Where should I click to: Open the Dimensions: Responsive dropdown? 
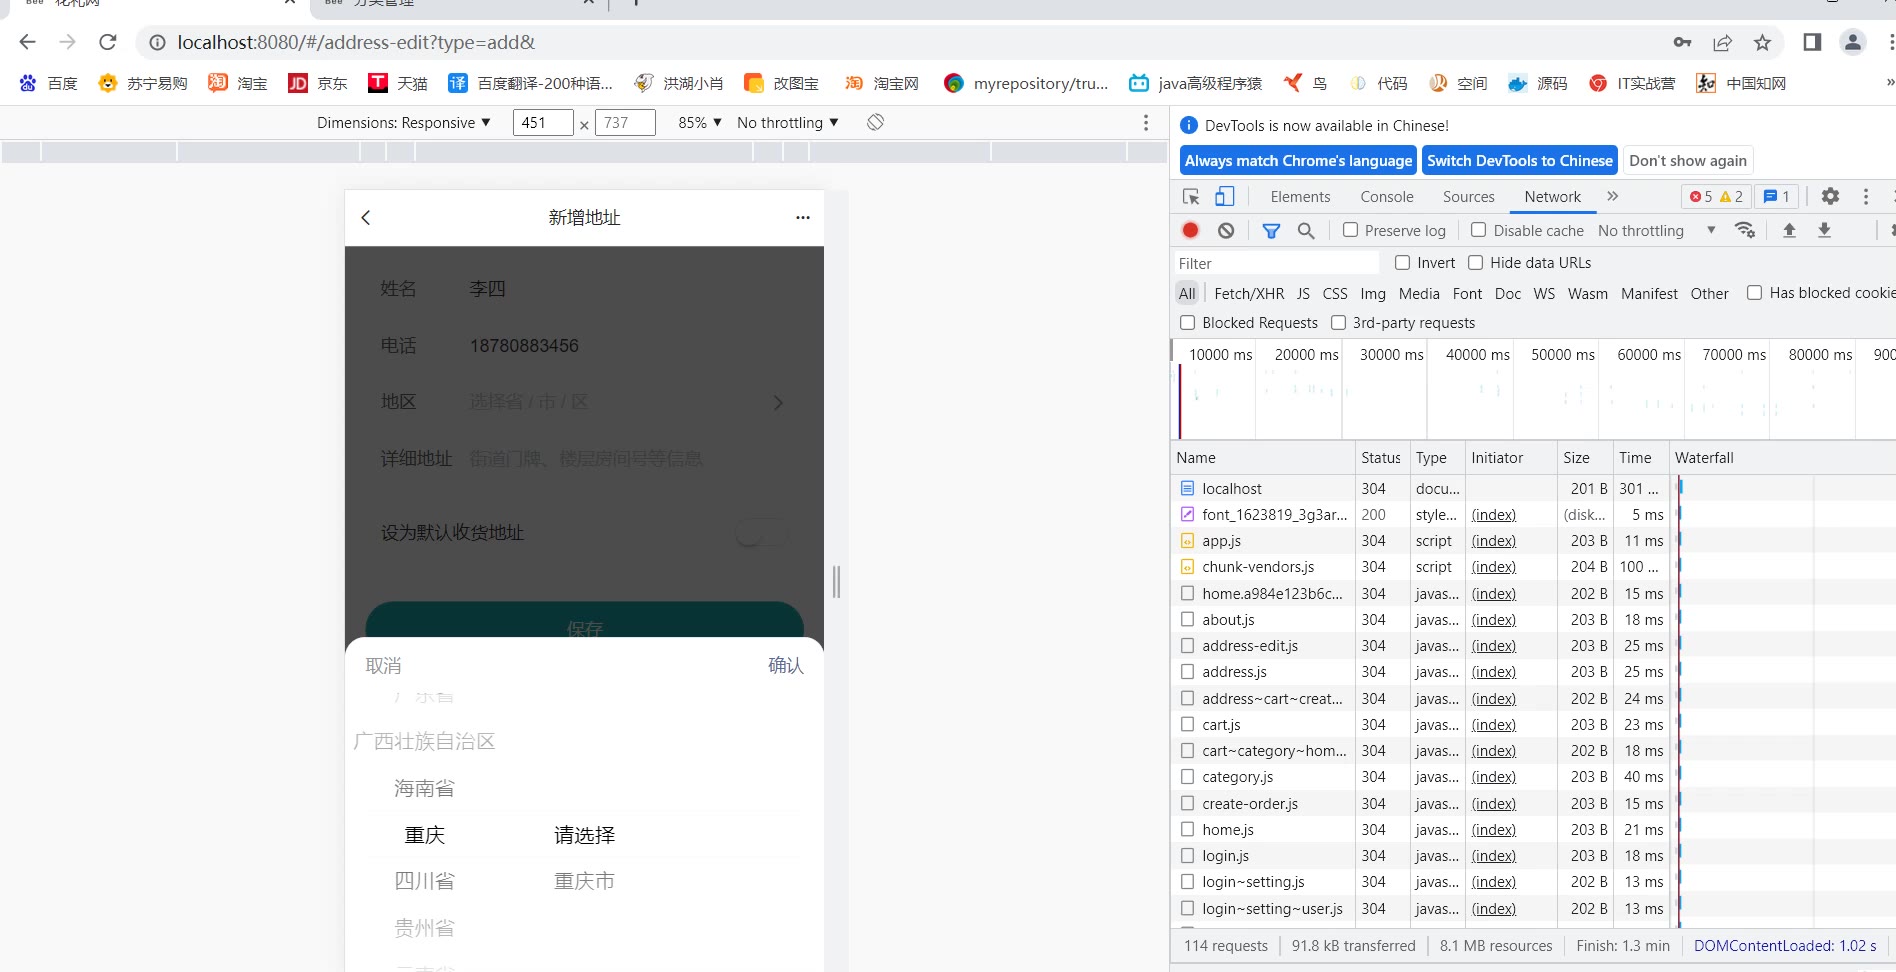[403, 122]
